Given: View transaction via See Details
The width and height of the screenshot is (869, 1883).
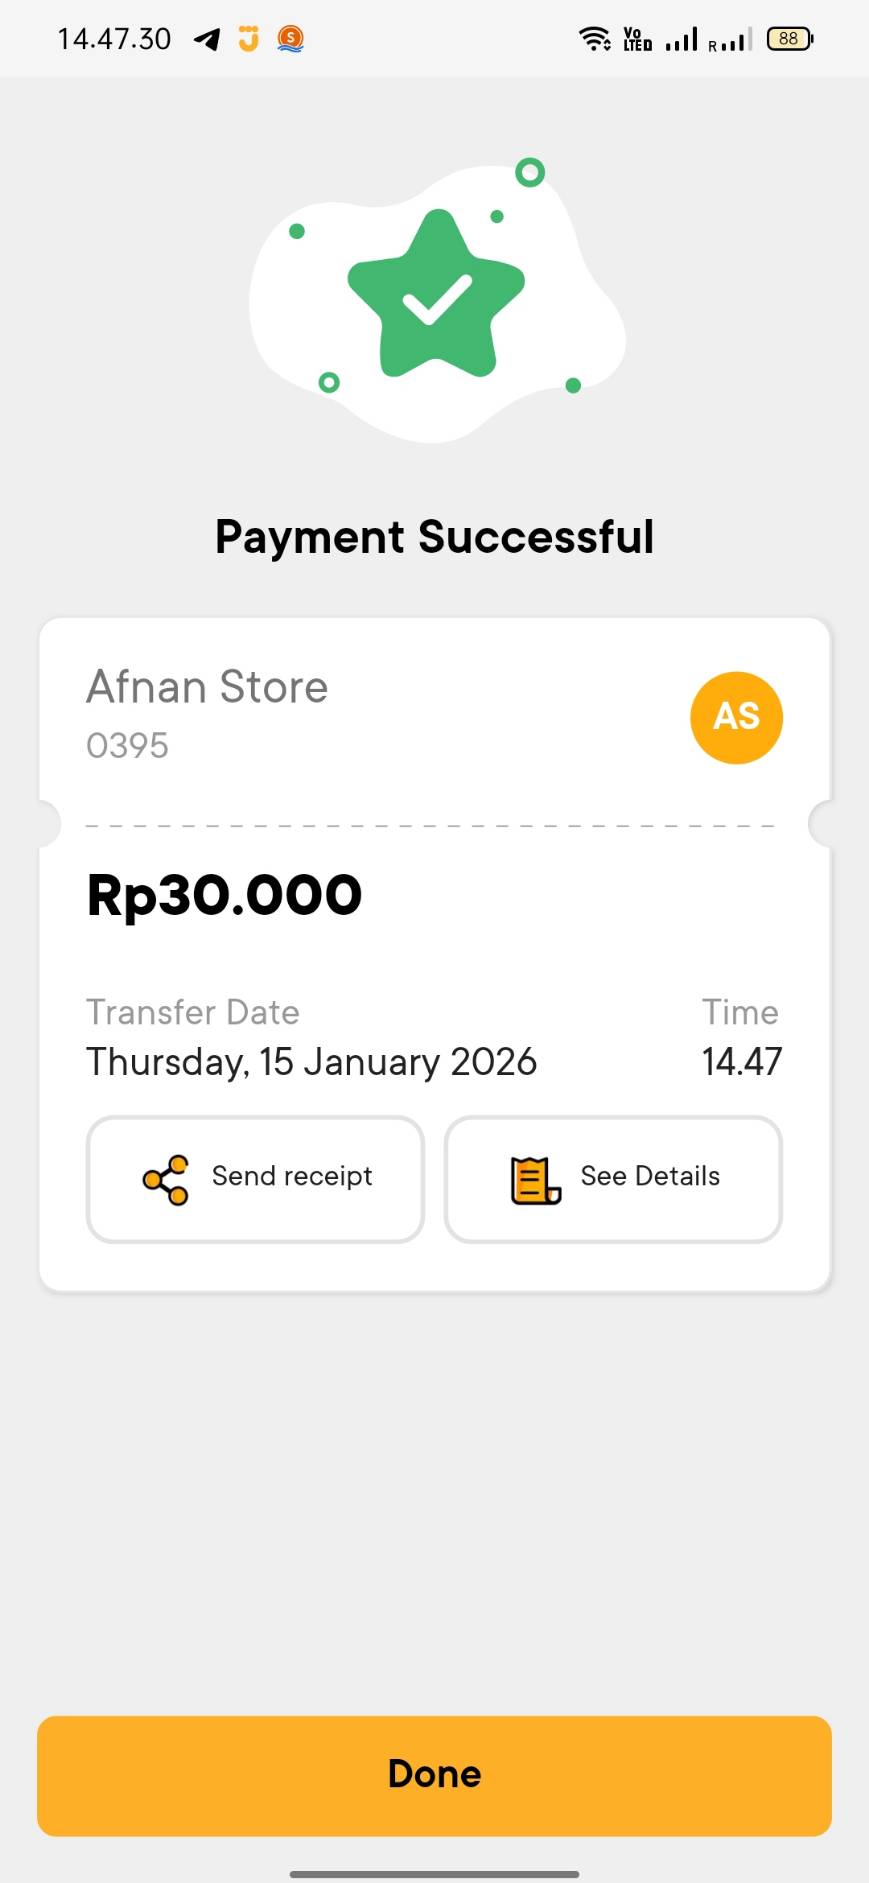Looking at the screenshot, I should point(613,1179).
